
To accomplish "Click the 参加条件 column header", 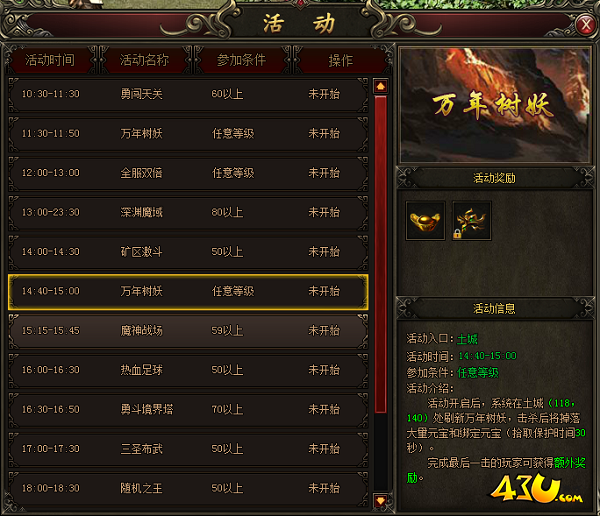I will coord(241,60).
